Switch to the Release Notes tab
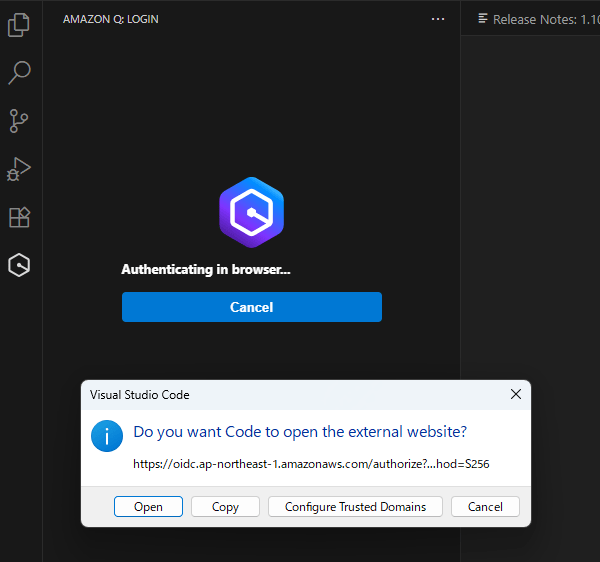Image resolution: width=600 pixels, height=562 pixels. click(540, 19)
